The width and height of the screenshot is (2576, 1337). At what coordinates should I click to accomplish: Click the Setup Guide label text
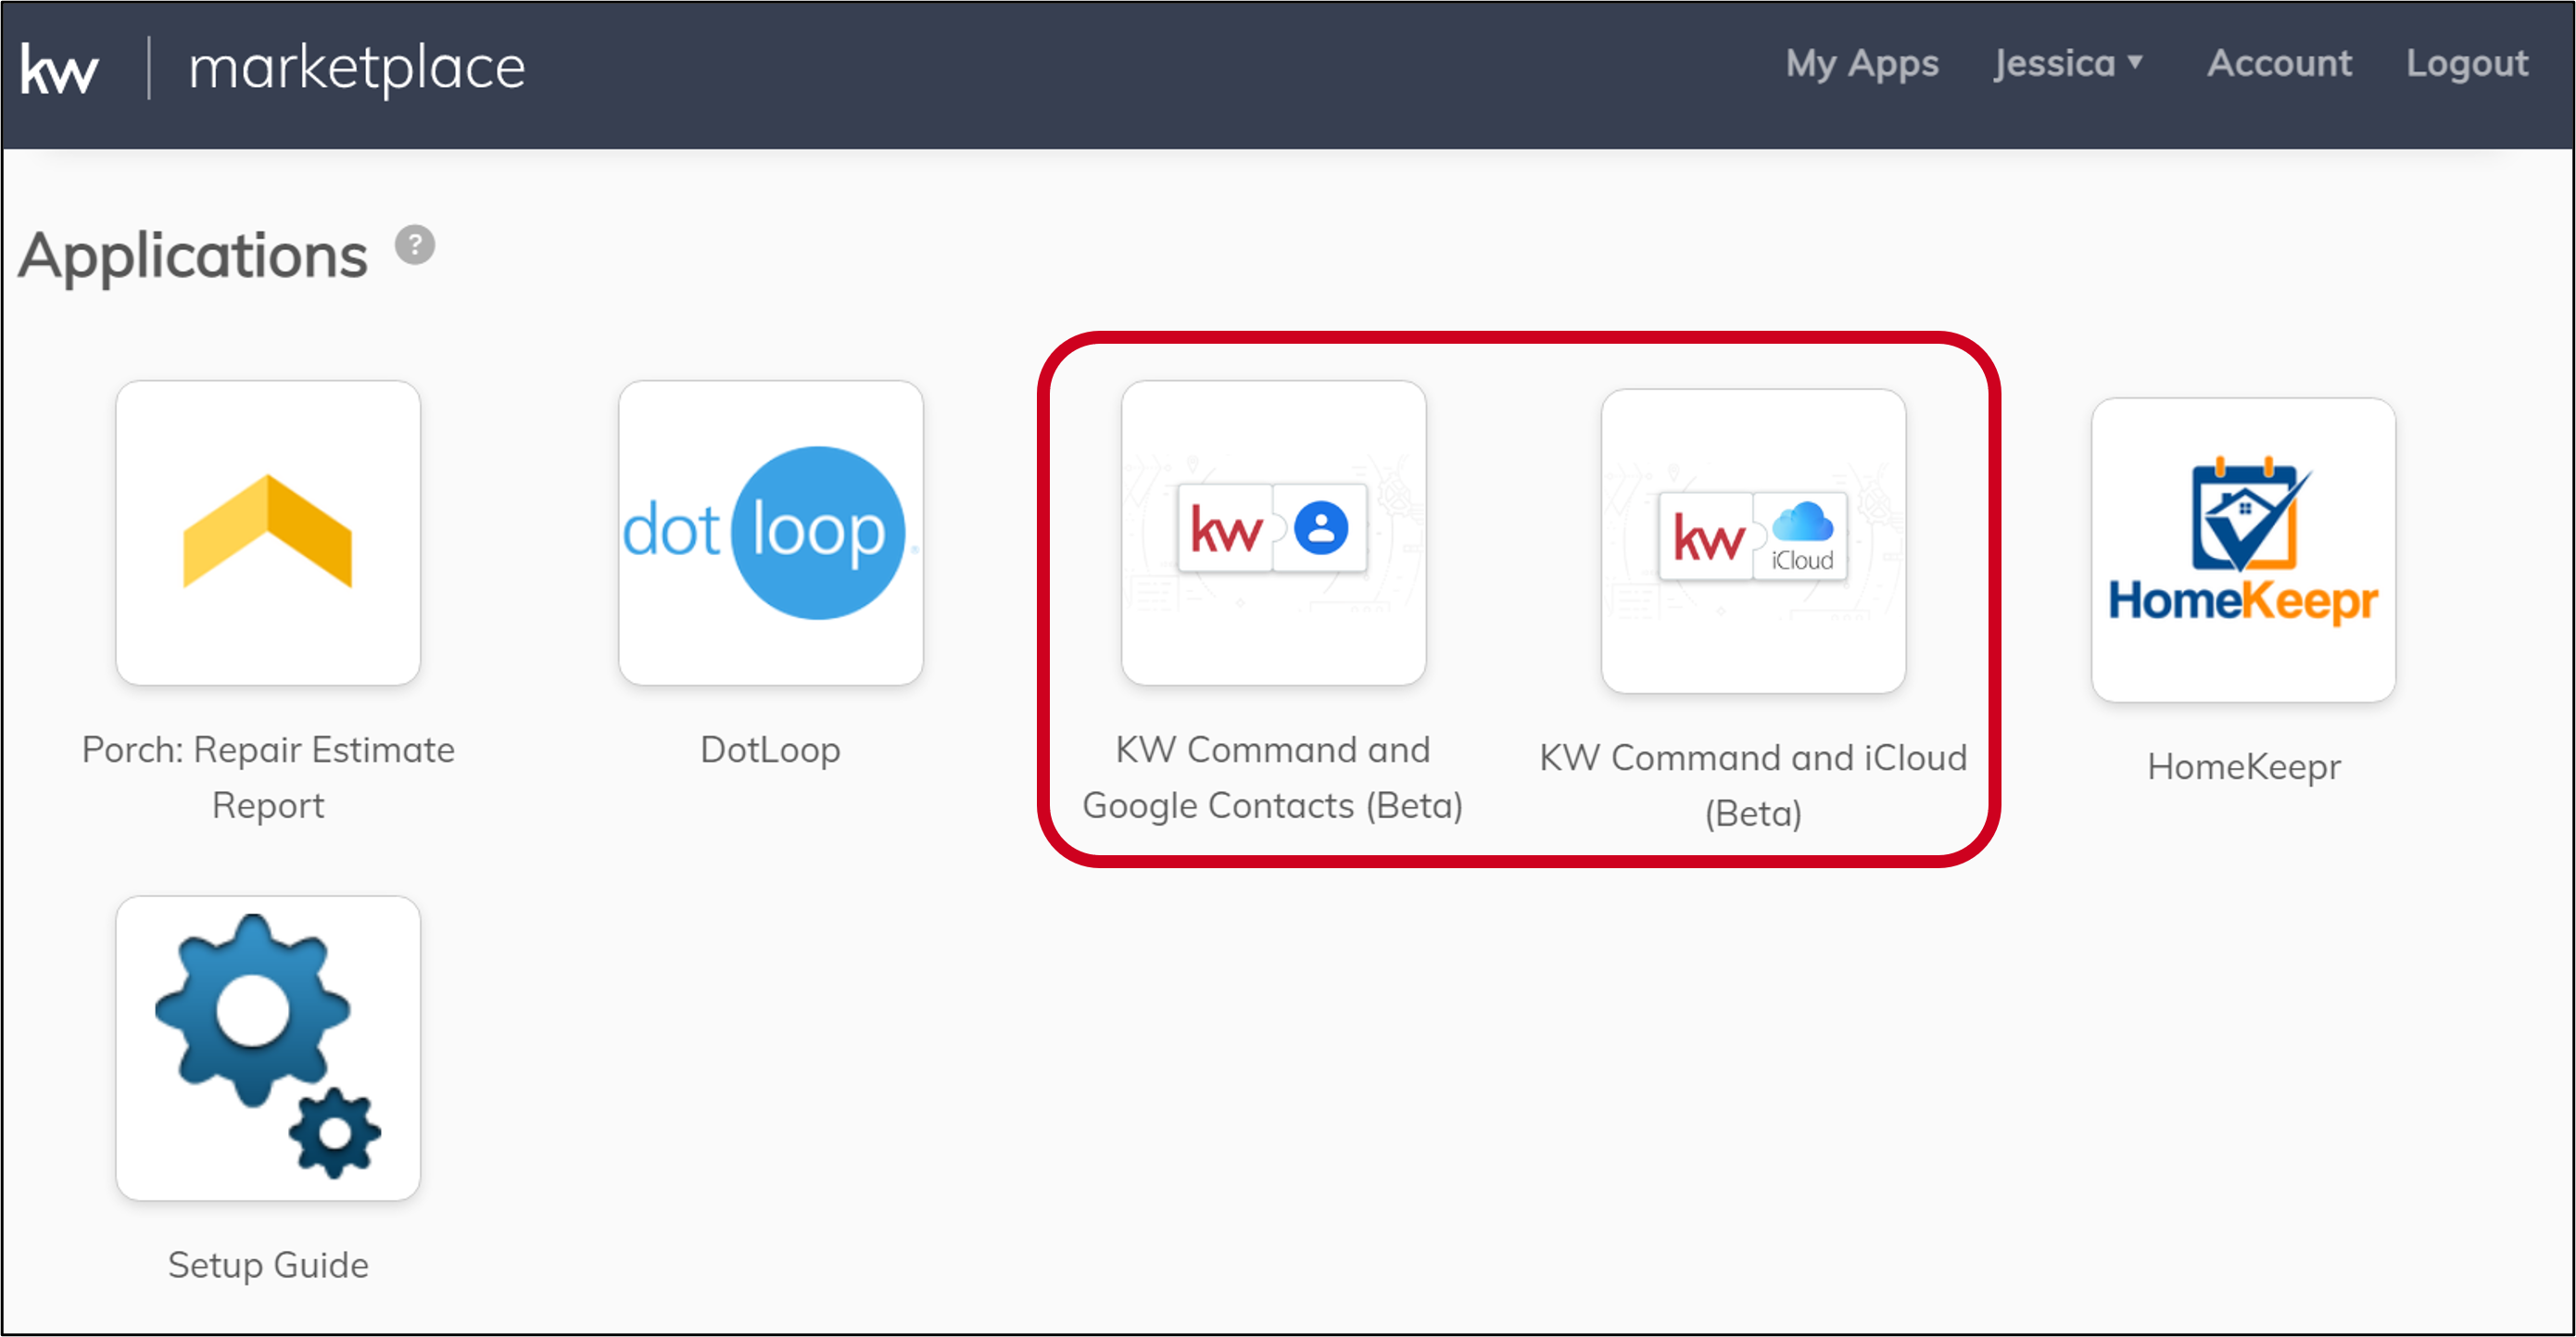(x=268, y=1265)
